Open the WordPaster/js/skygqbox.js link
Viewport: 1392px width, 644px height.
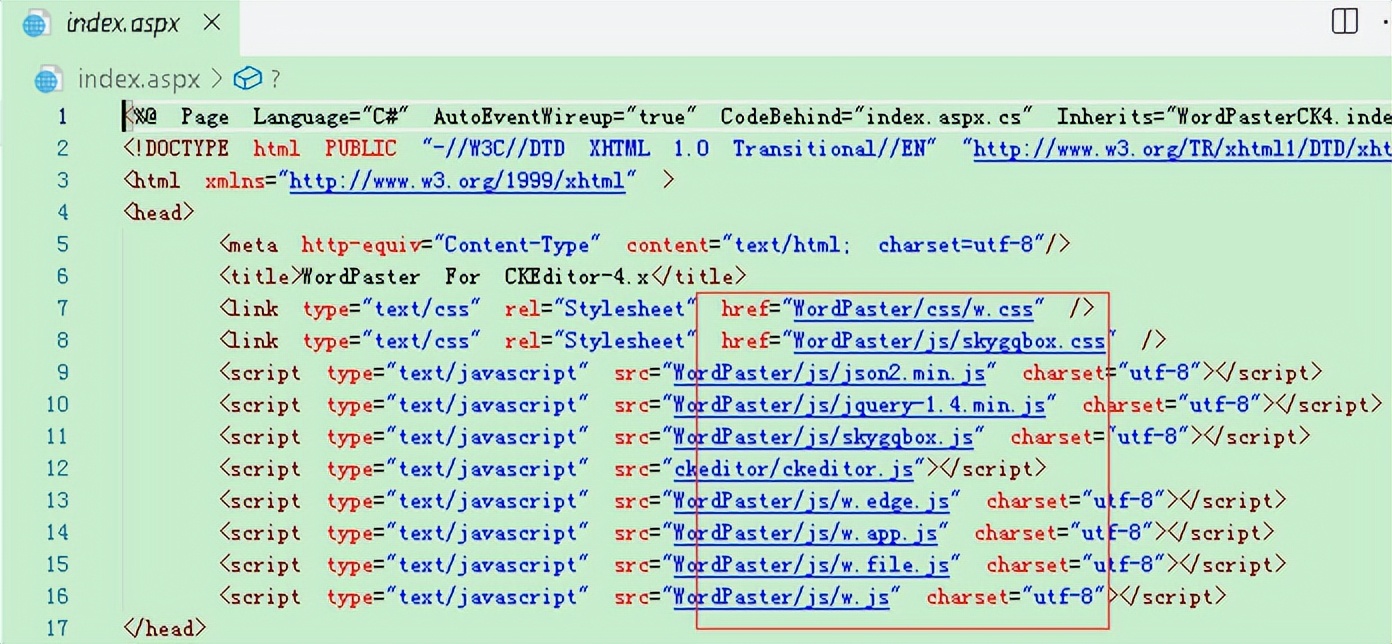point(823,437)
